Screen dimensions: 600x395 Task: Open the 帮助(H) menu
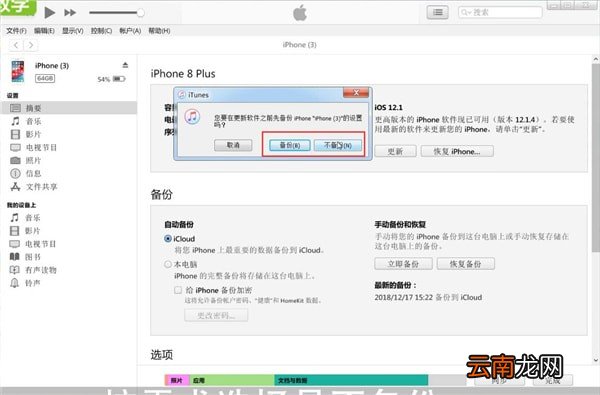[159, 31]
